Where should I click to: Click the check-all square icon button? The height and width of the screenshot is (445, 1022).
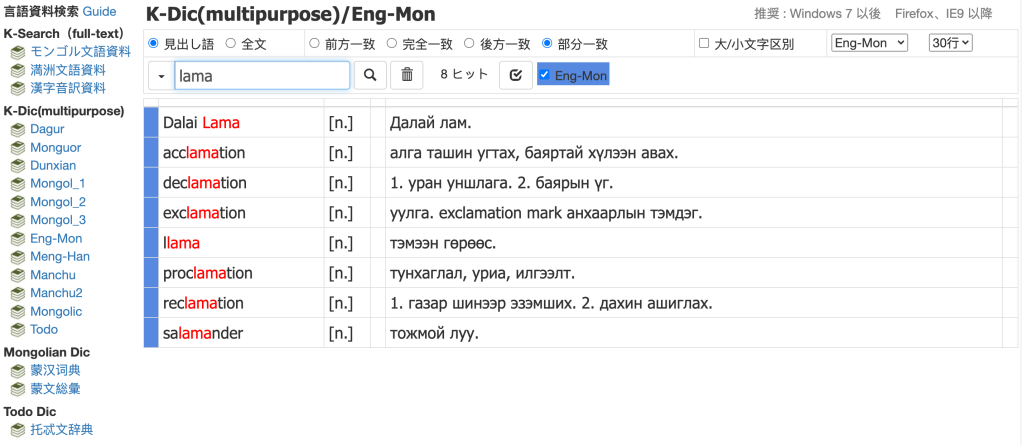[x=515, y=75]
